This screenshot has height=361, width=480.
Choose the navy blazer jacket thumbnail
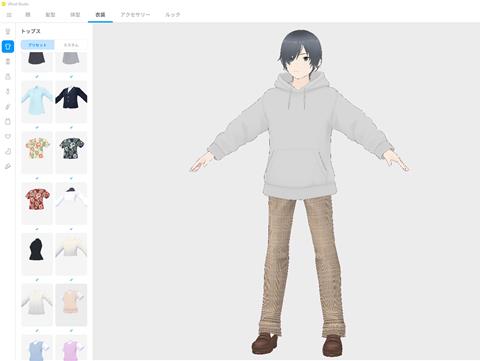click(x=71, y=102)
